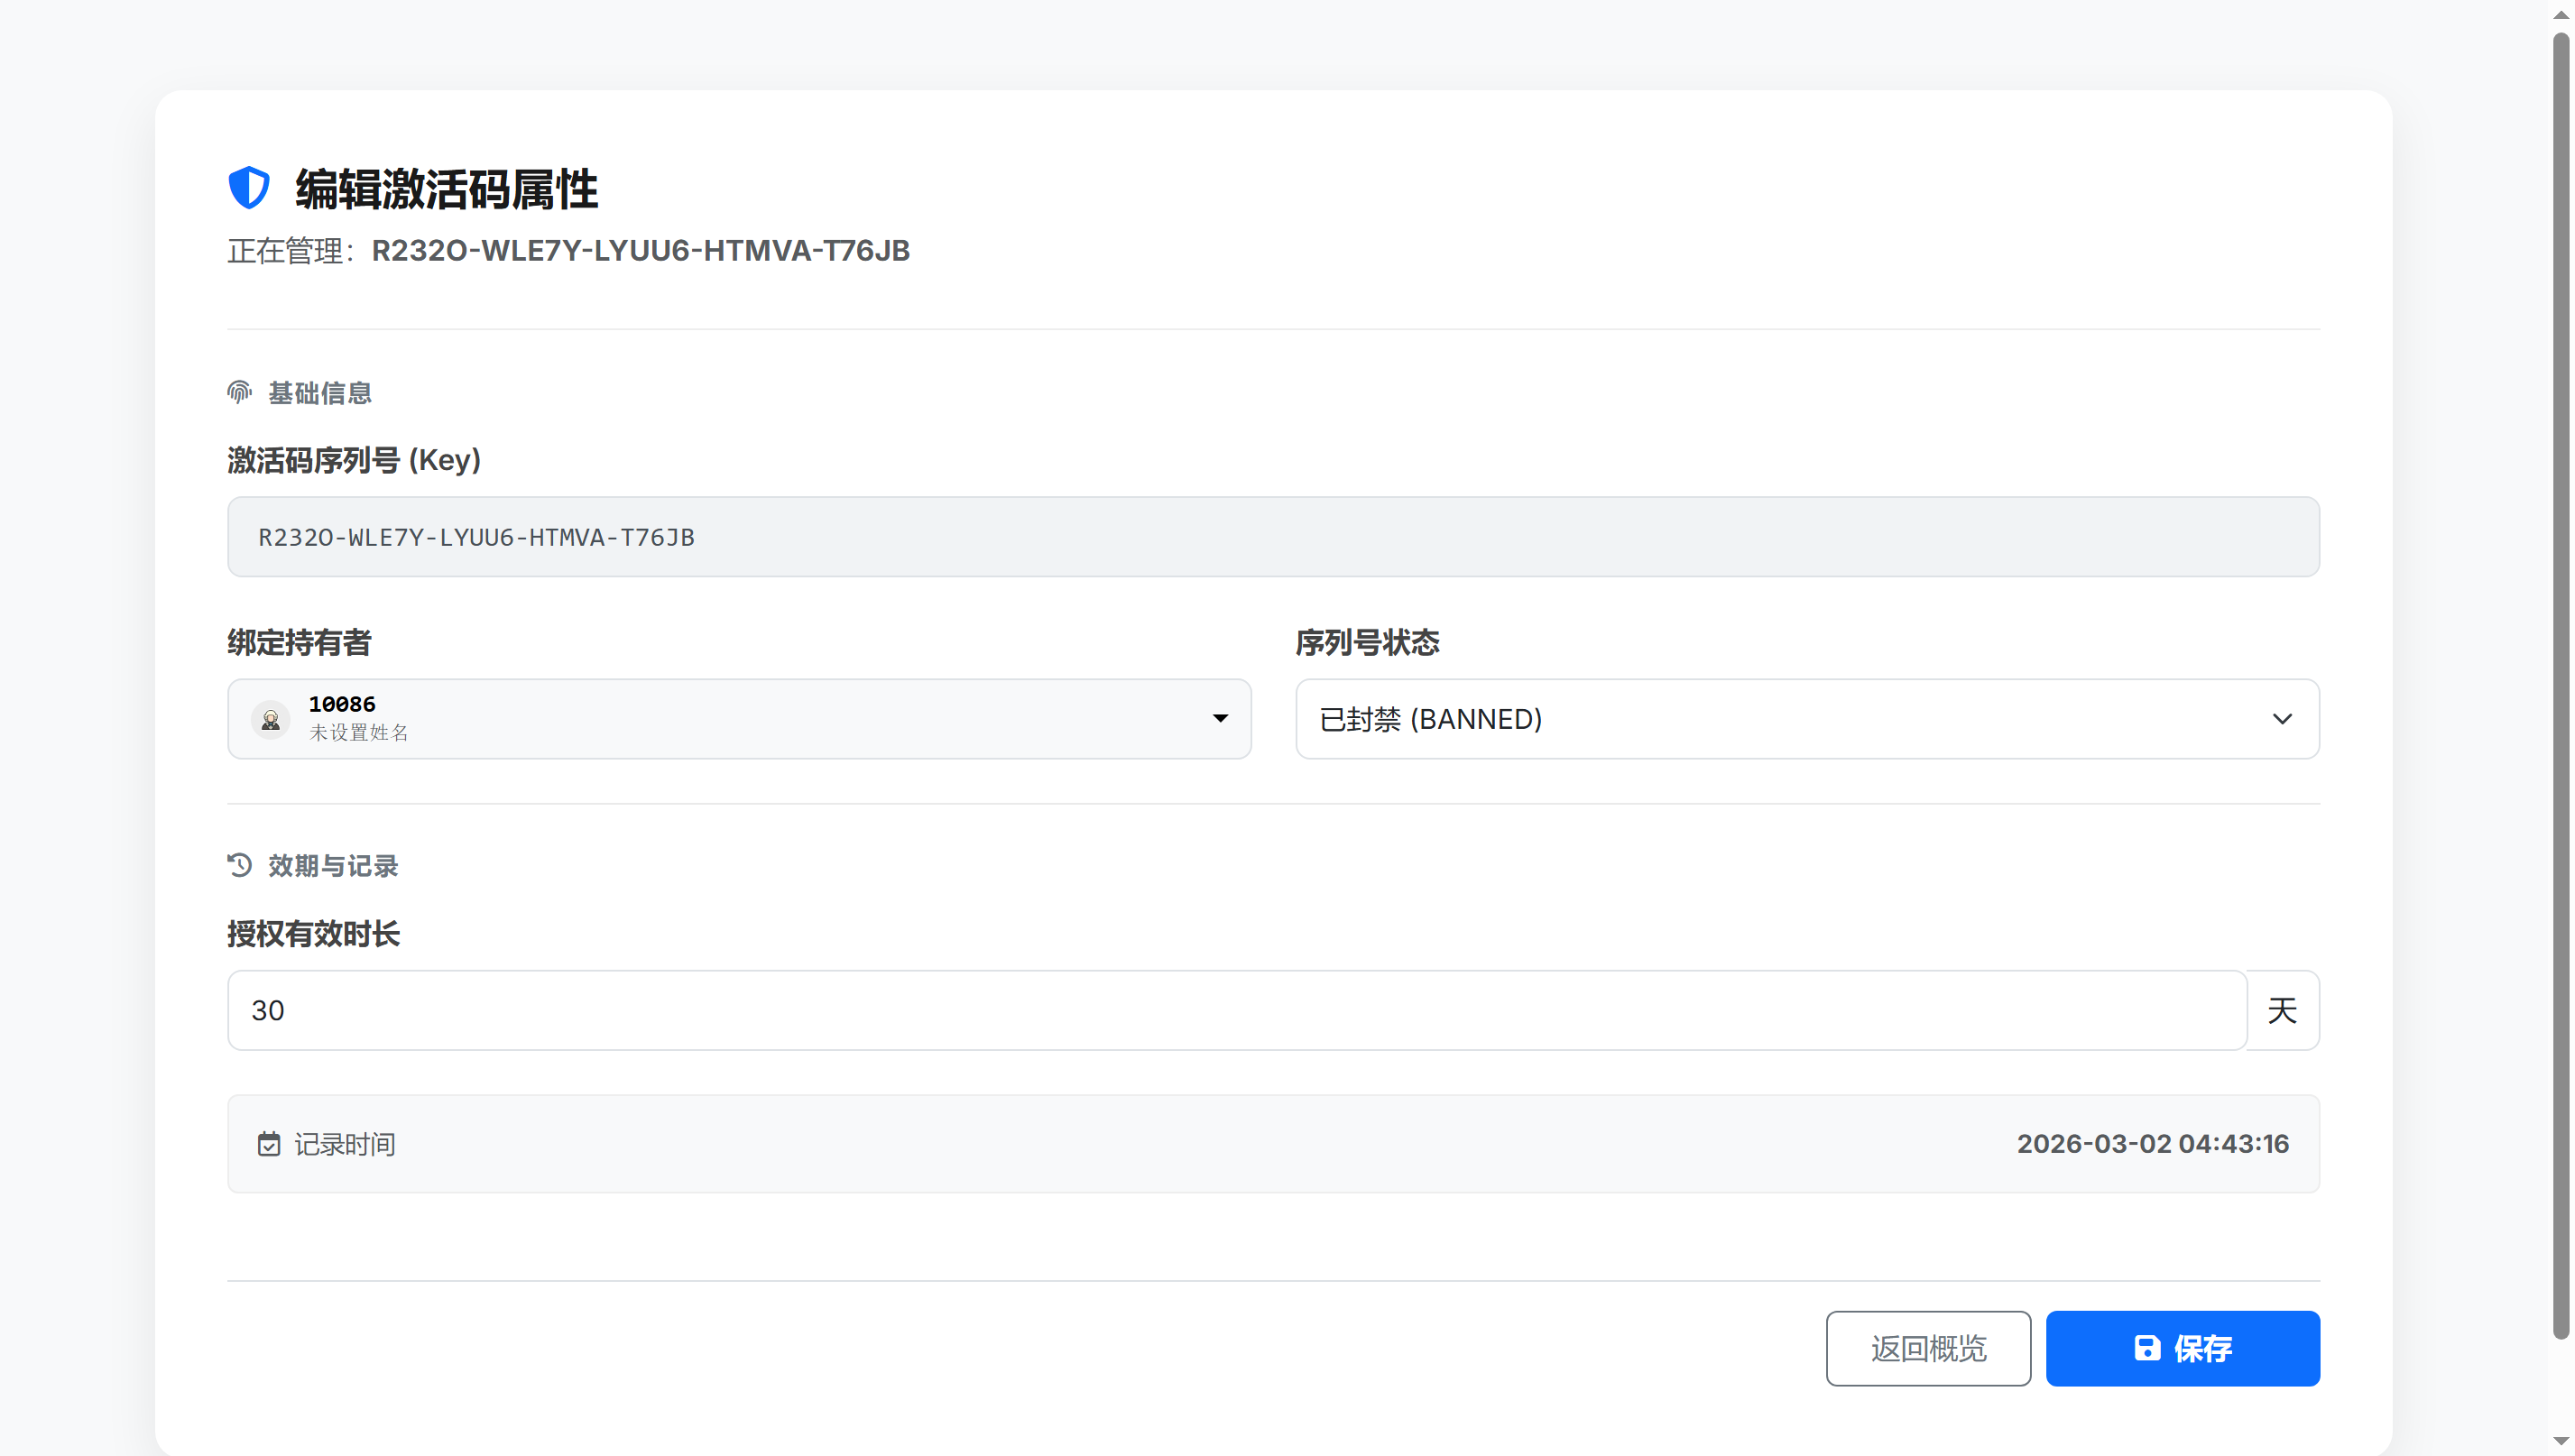Click the managed key text in subtitle
The height and width of the screenshot is (1456, 2575).
[x=640, y=251]
